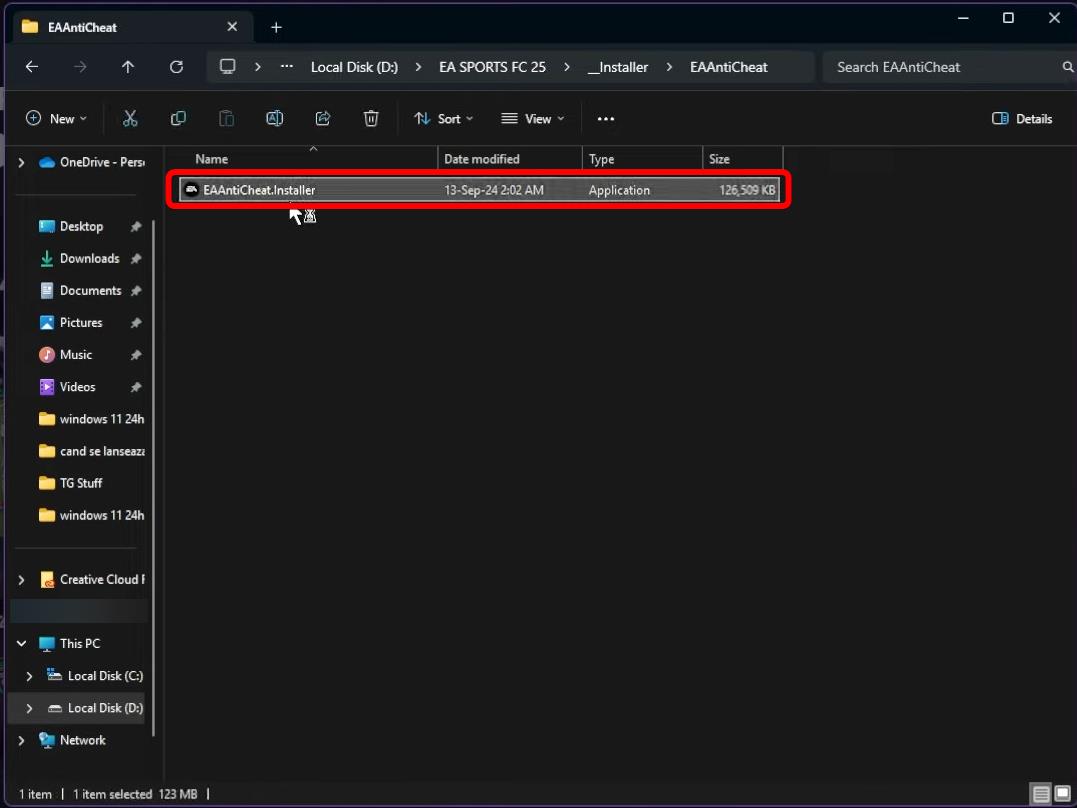Collapse the This PC tree node
The height and width of the screenshot is (808, 1077).
pyautogui.click(x=21, y=644)
